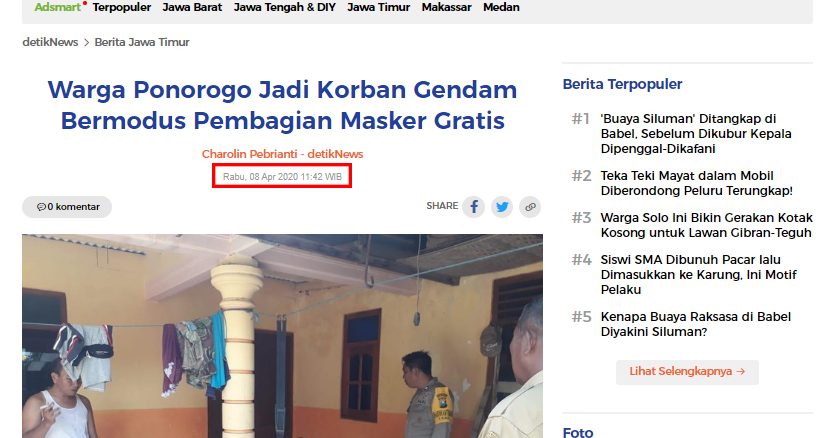Screen dimensions: 829x438
Task: Open Adsmart menu item
Action: (x=60, y=7)
